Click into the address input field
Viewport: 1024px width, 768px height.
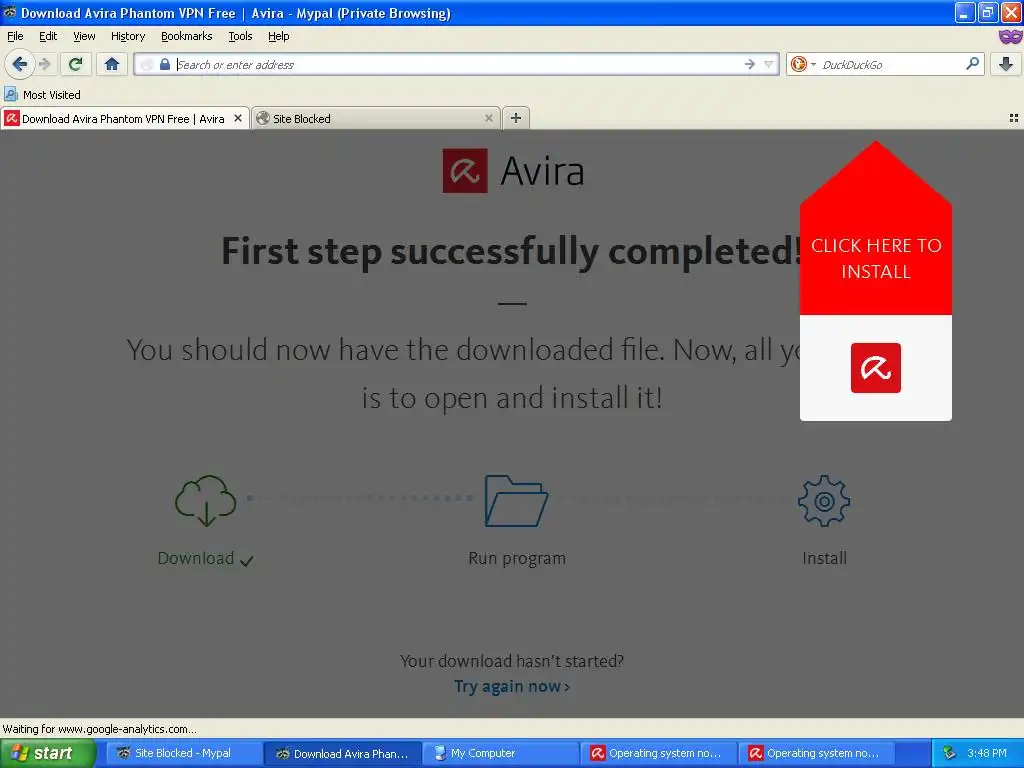[x=457, y=64]
